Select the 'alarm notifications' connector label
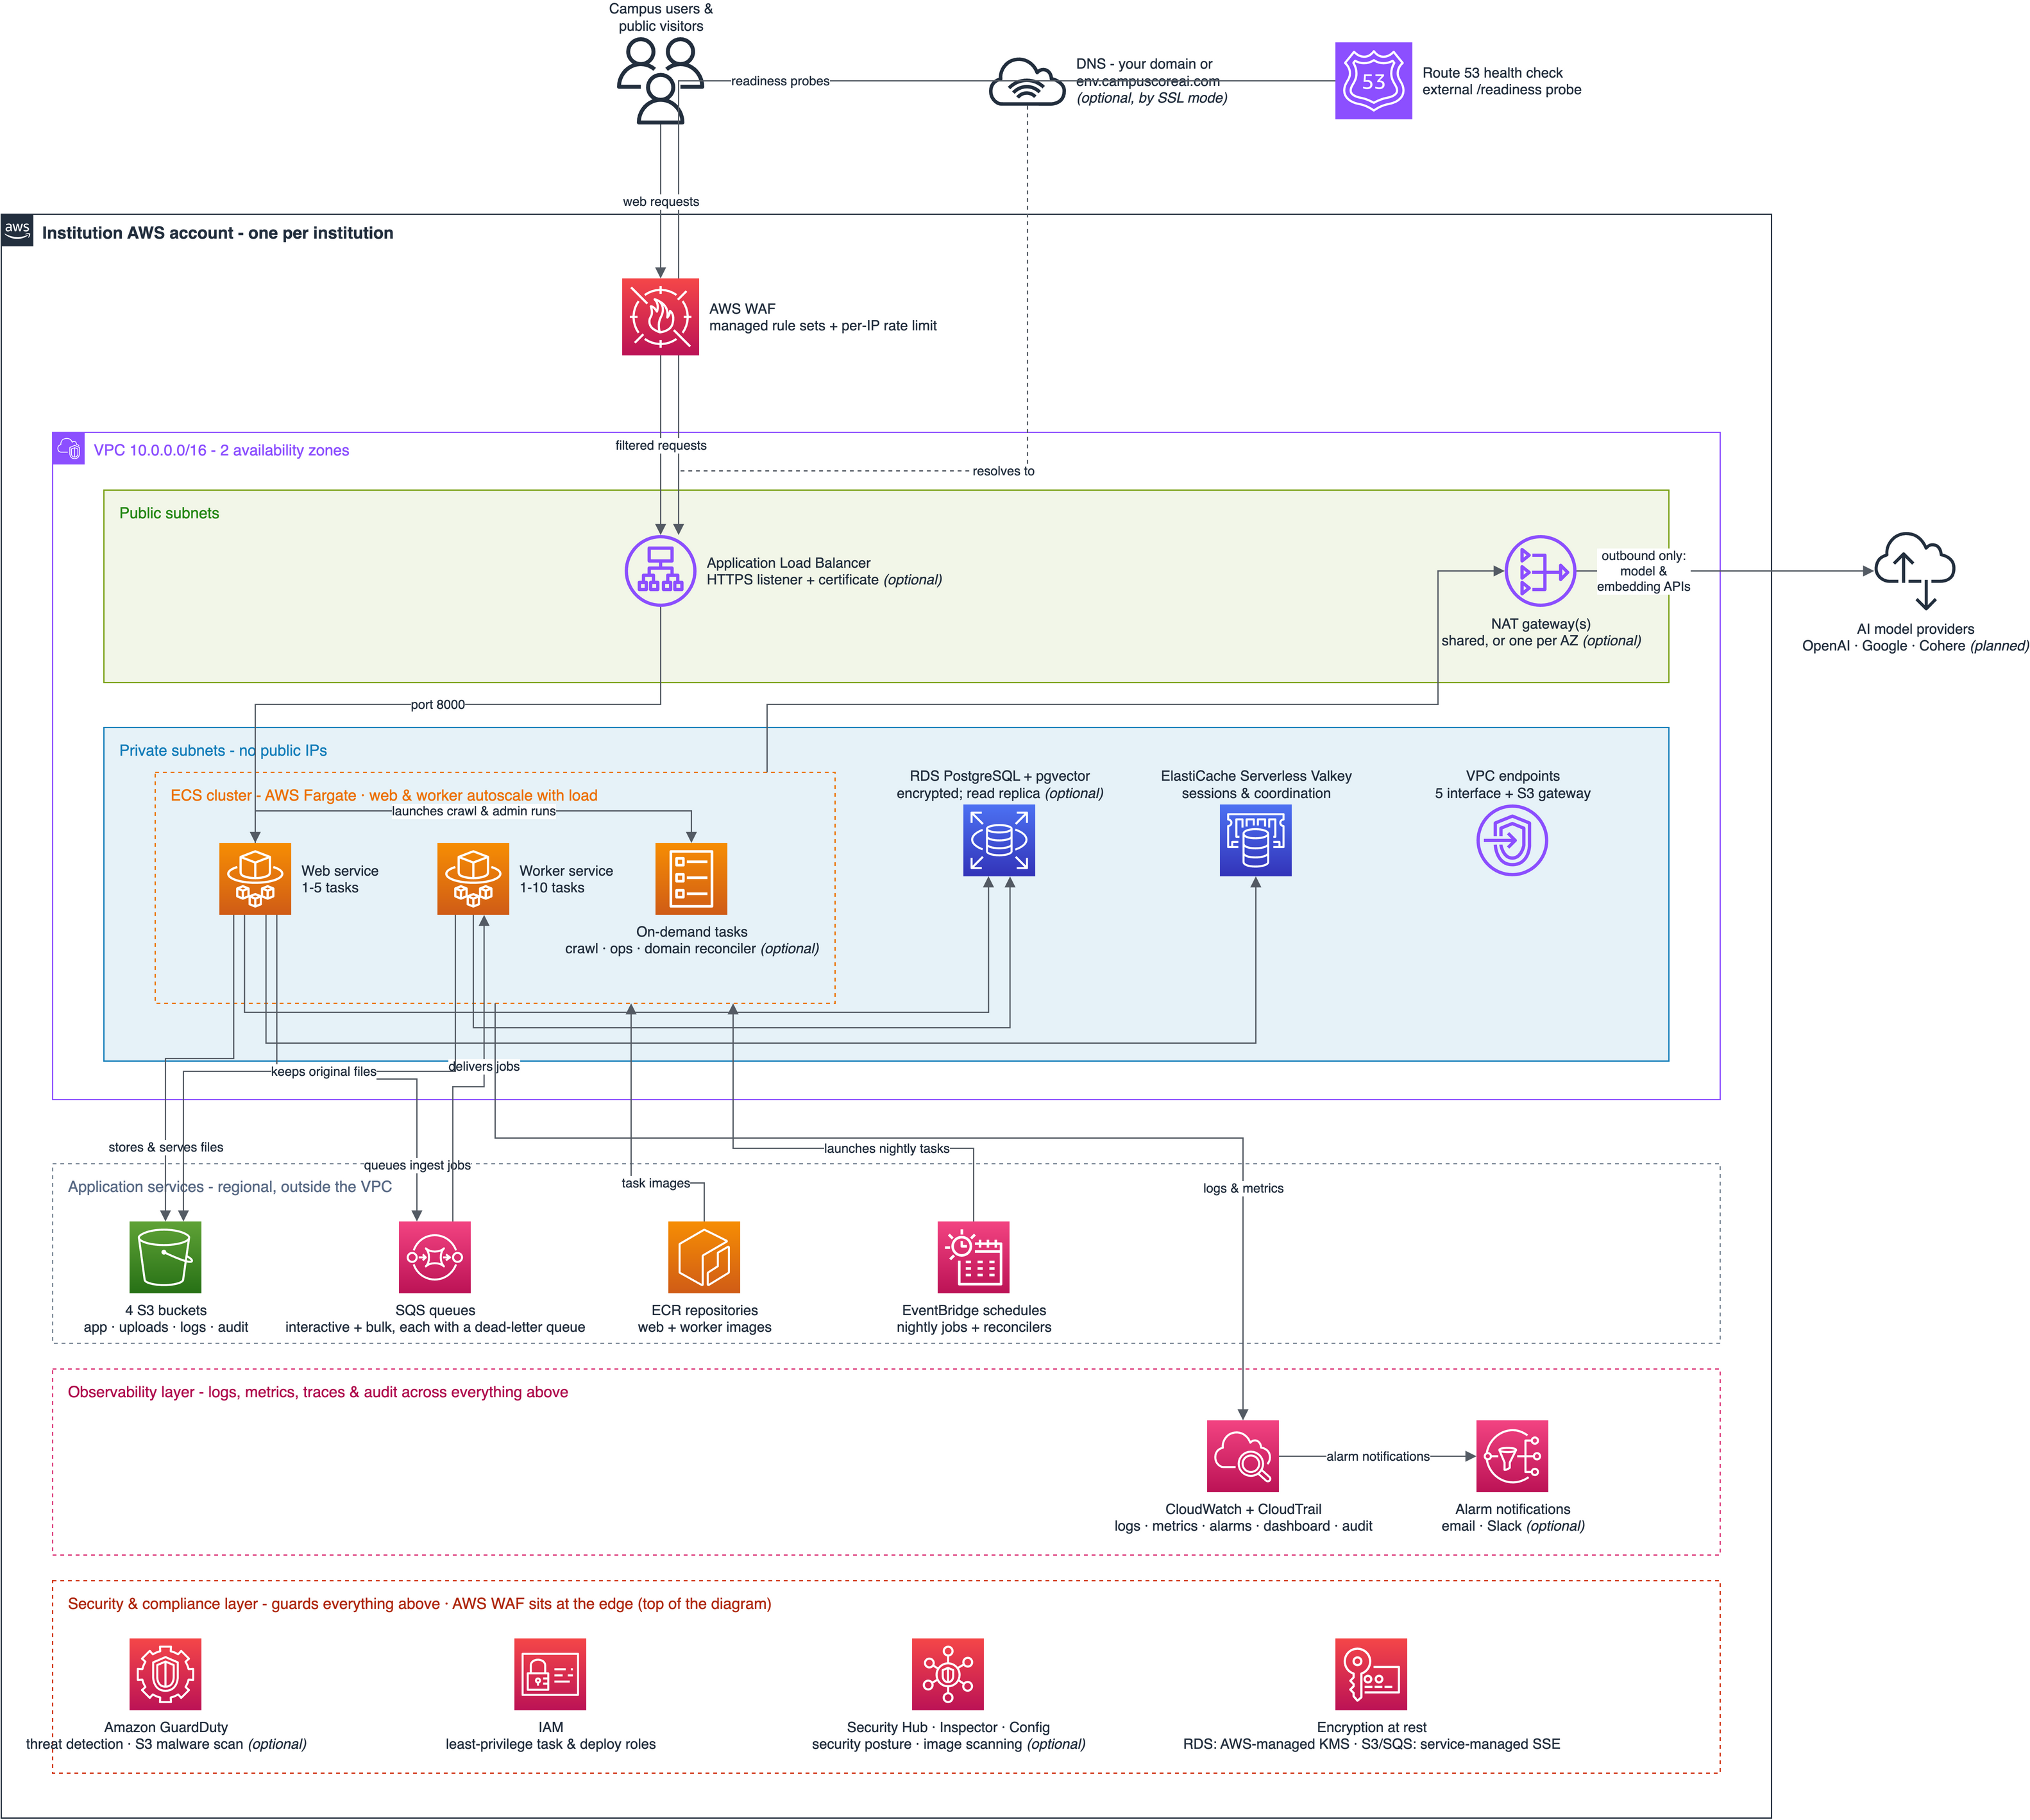 pyautogui.click(x=1378, y=1456)
